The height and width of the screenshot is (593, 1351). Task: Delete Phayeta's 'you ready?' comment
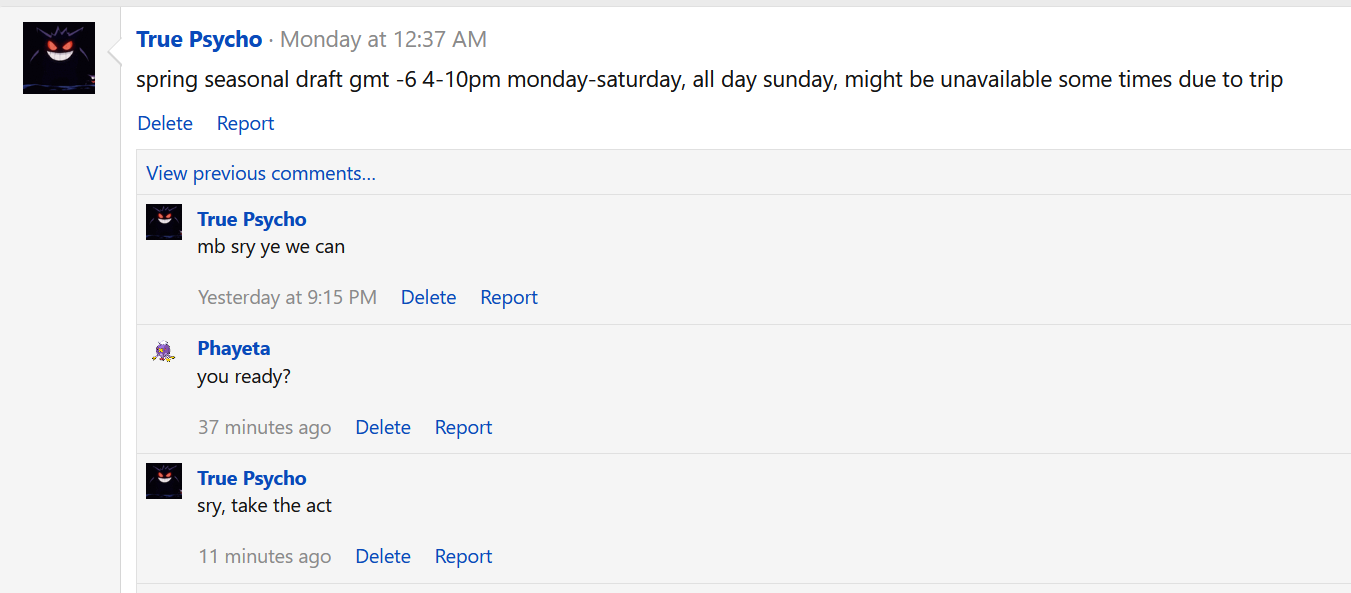pyautogui.click(x=383, y=427)
